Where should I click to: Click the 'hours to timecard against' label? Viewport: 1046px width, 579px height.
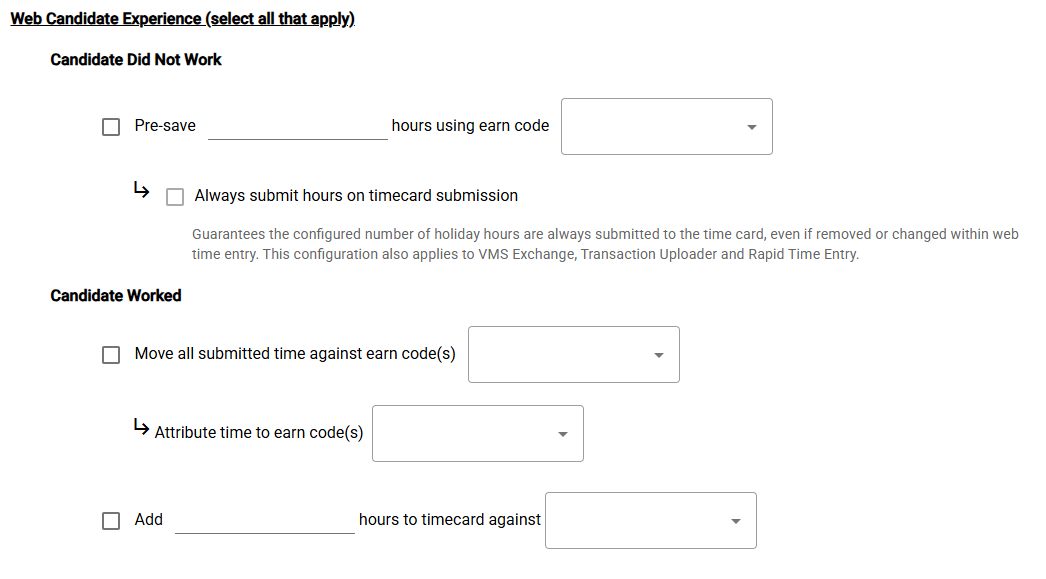pos(450,520)
